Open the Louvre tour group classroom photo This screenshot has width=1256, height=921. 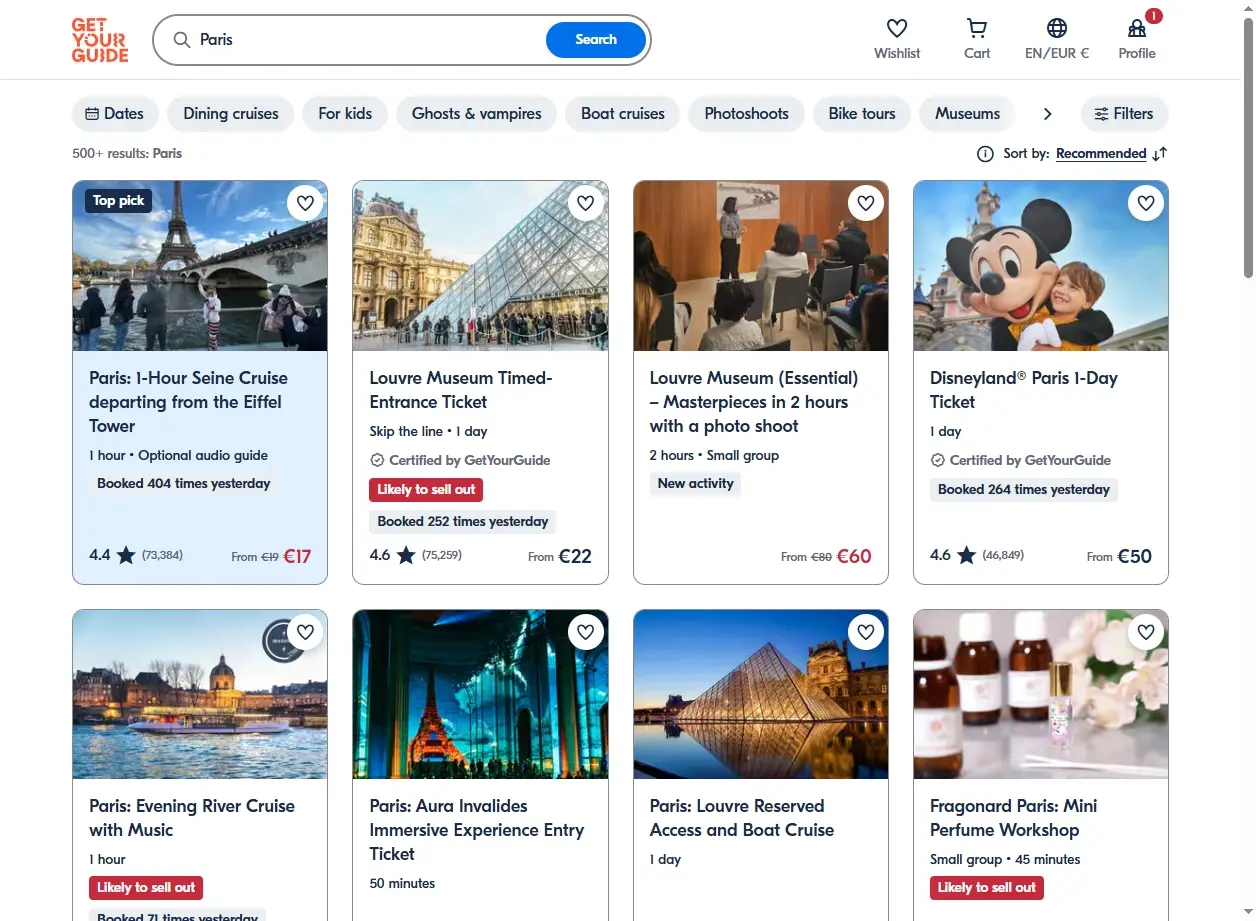click(x=761, y=266)
